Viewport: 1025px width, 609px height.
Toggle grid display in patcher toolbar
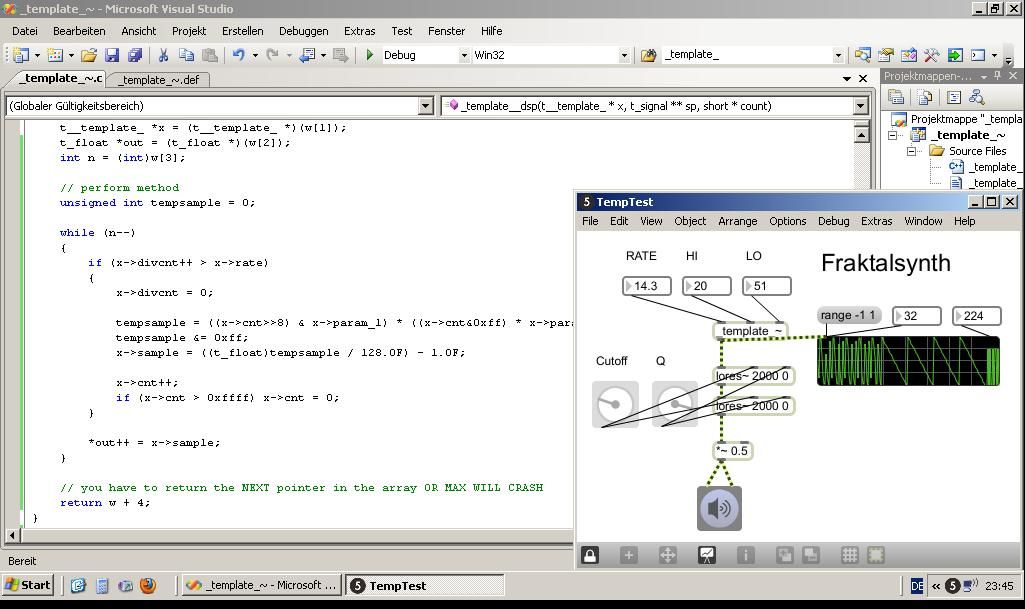coord(849,555)
